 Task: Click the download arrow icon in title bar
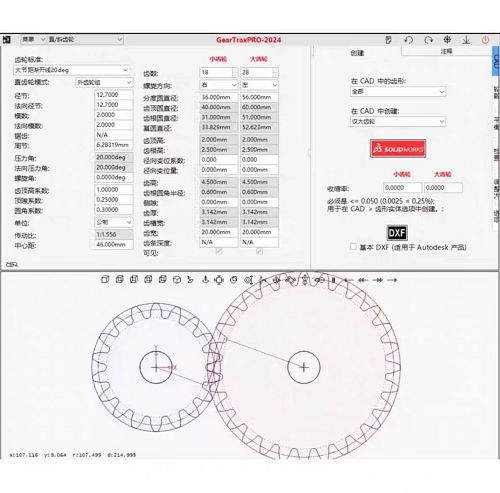466,40
